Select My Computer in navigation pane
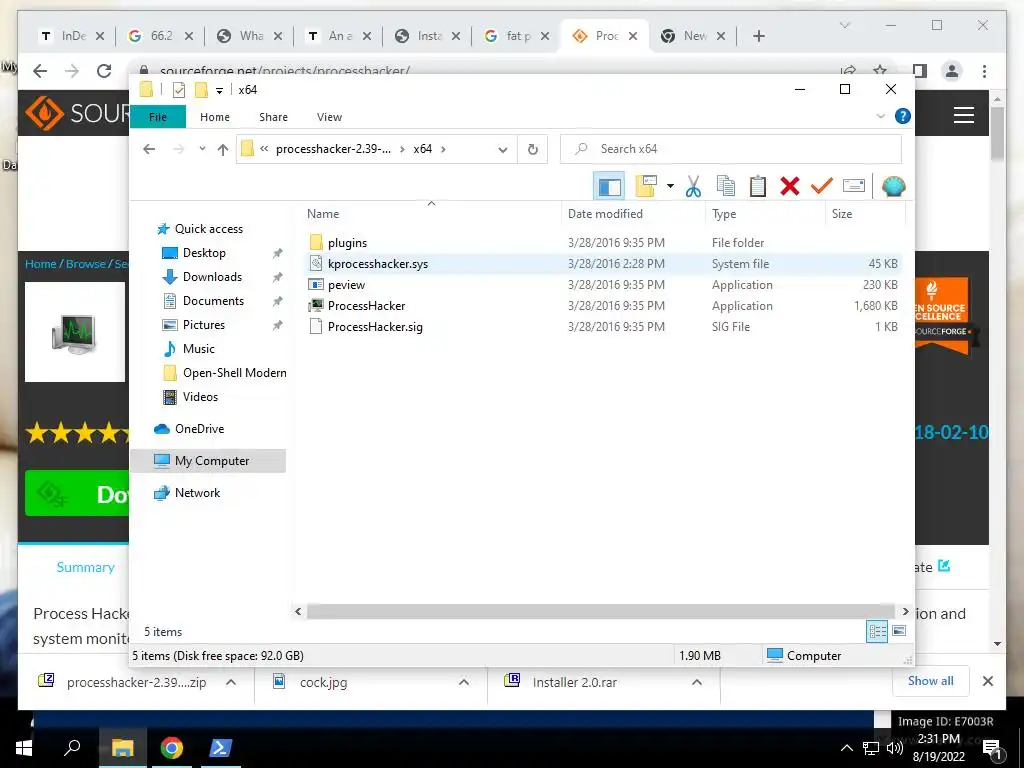Image resolution: width=1024 pixels, height=768 pixels. click(x=212, y=461)
